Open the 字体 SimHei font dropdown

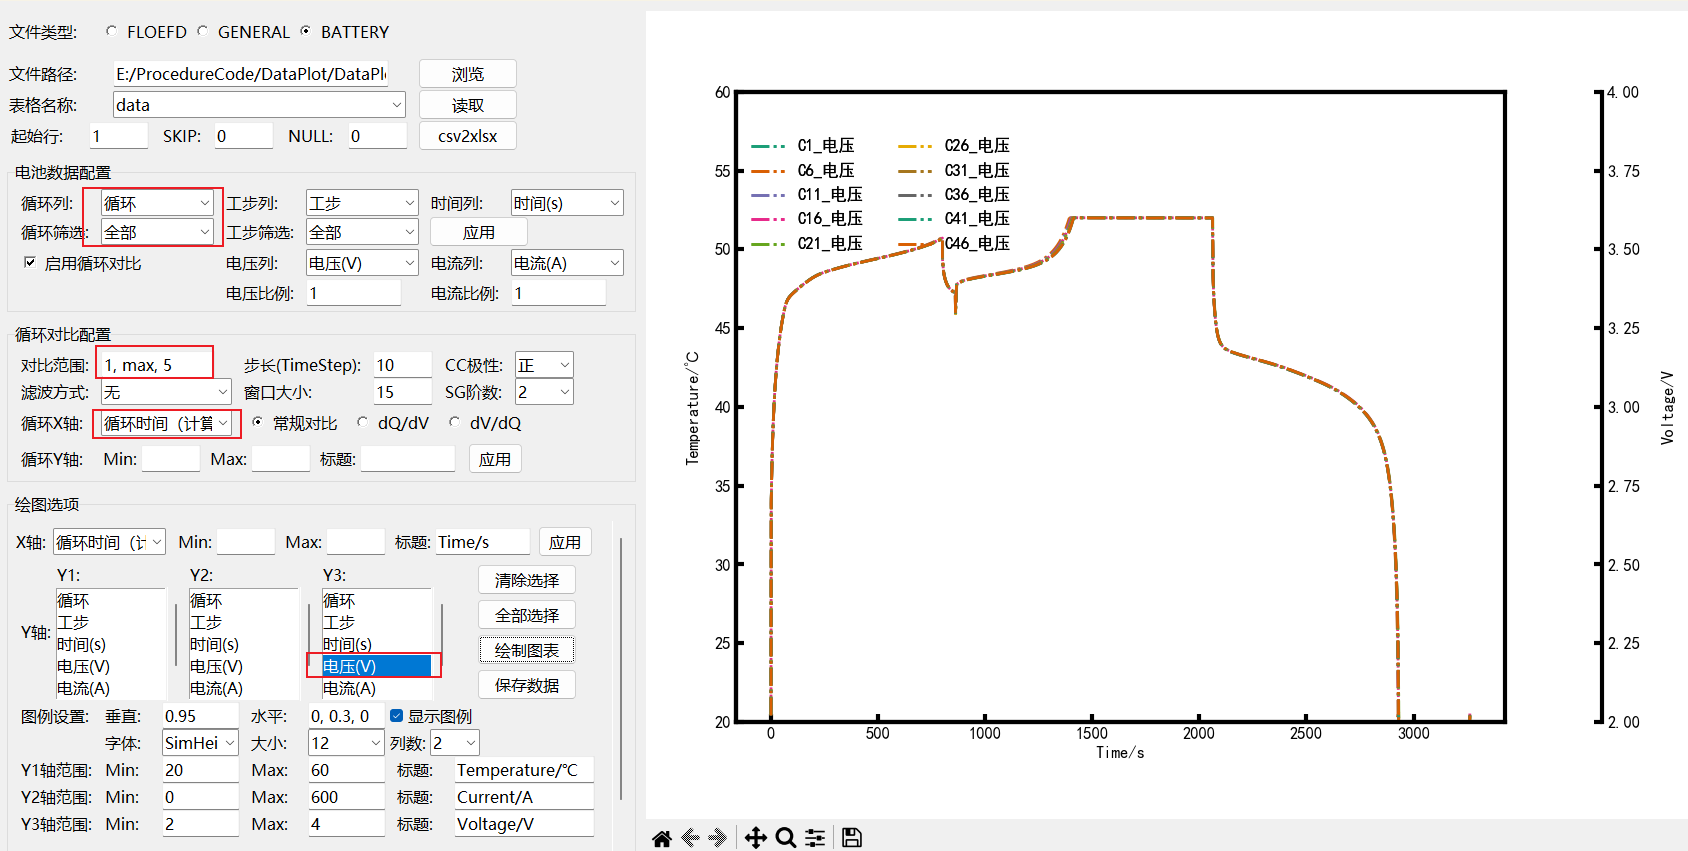point(200,743)
